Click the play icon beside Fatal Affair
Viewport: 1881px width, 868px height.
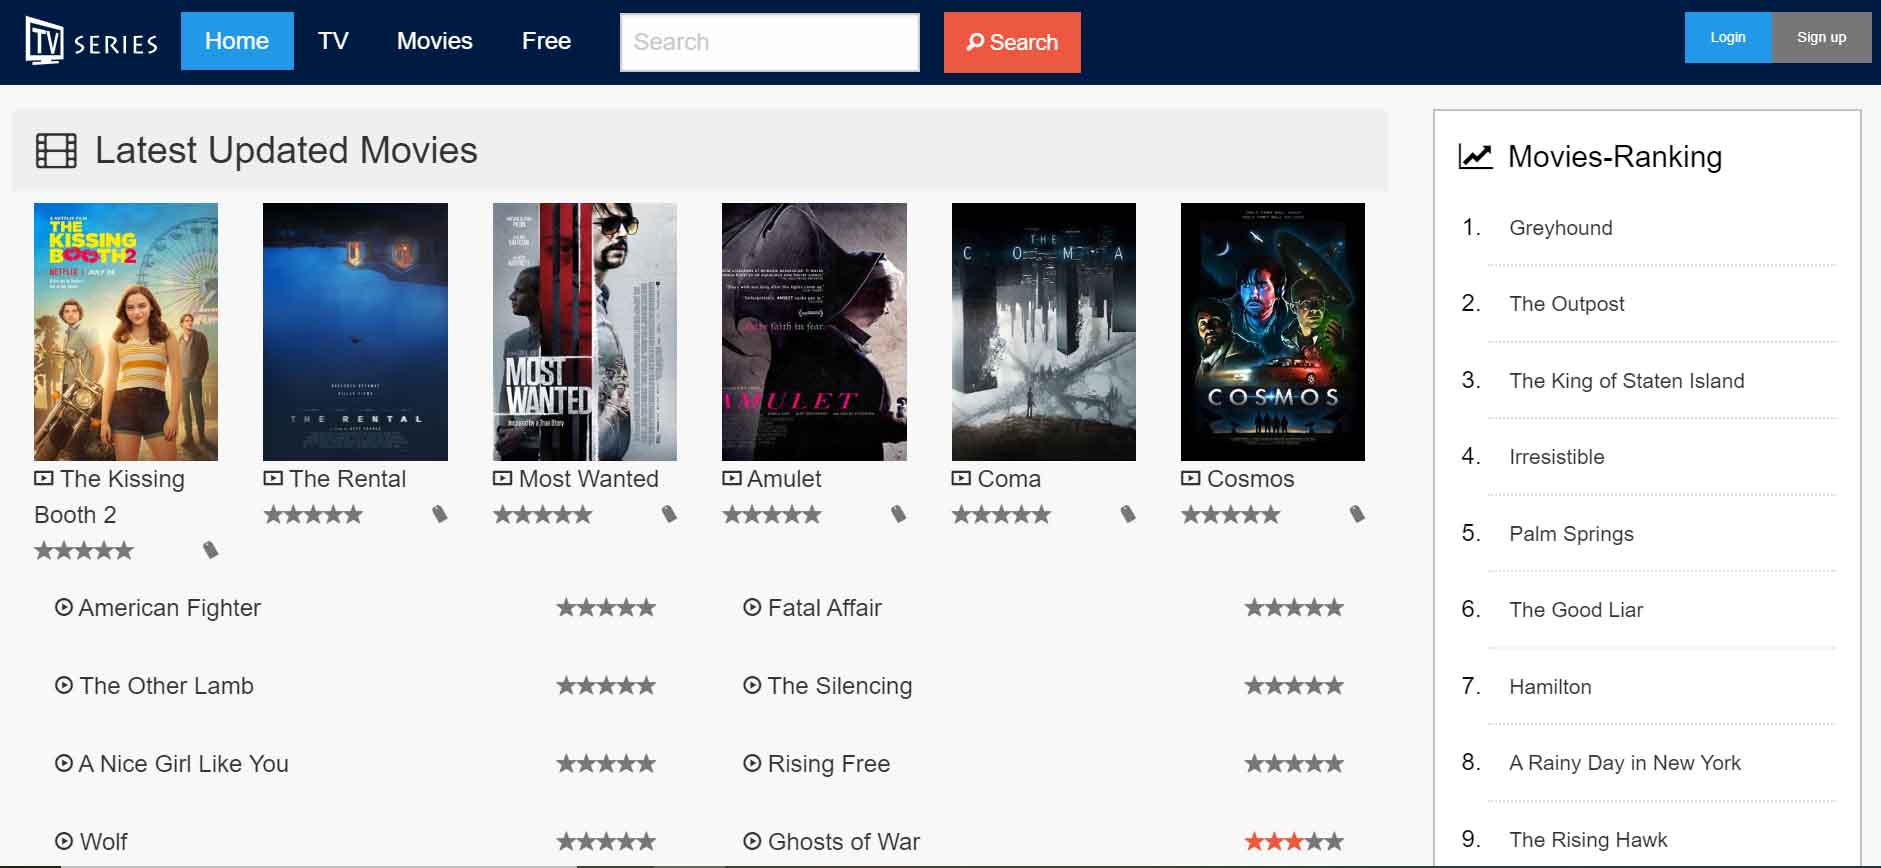point(752,607)
